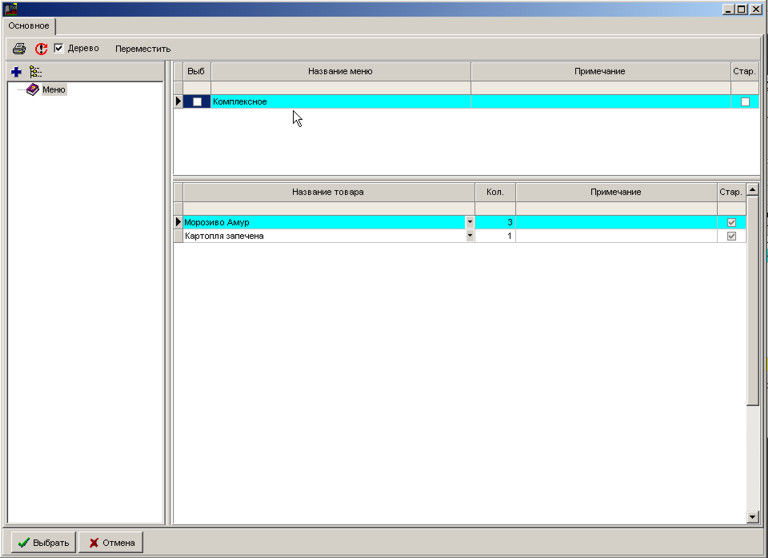Click the Название меню column header

(x=340, y=72)
